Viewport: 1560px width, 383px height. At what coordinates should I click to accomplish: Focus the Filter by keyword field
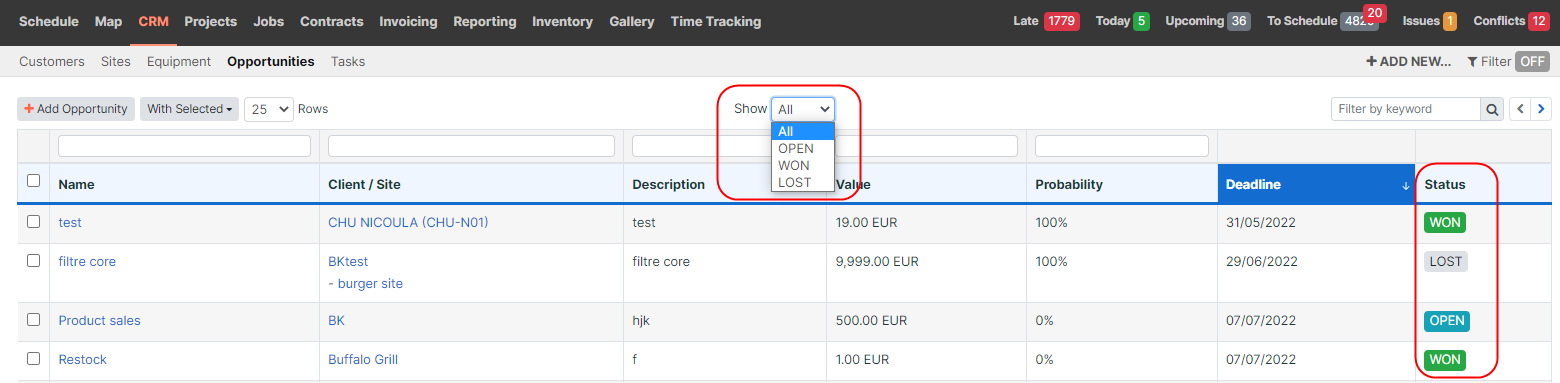[x=1406, y=109]
